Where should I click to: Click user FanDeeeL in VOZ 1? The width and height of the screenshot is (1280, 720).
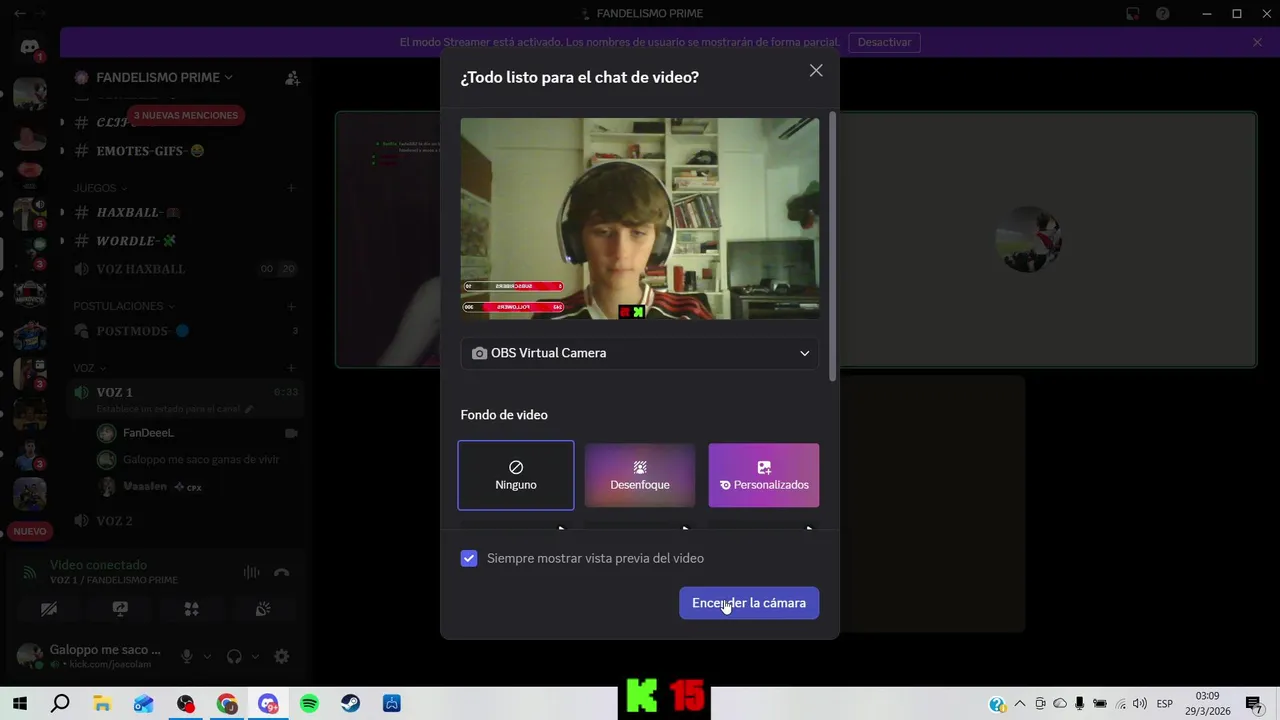click(x=148, y=433)
